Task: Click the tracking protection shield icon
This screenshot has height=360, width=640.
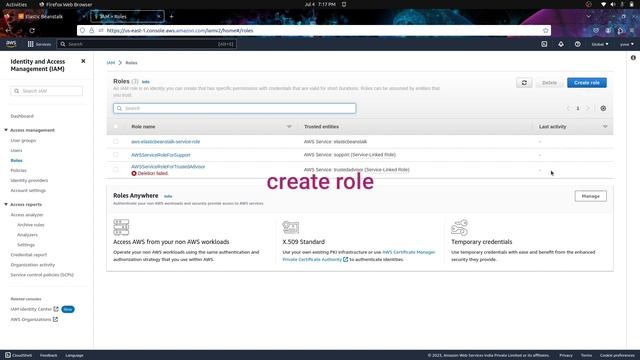Action: coord(82,31)
